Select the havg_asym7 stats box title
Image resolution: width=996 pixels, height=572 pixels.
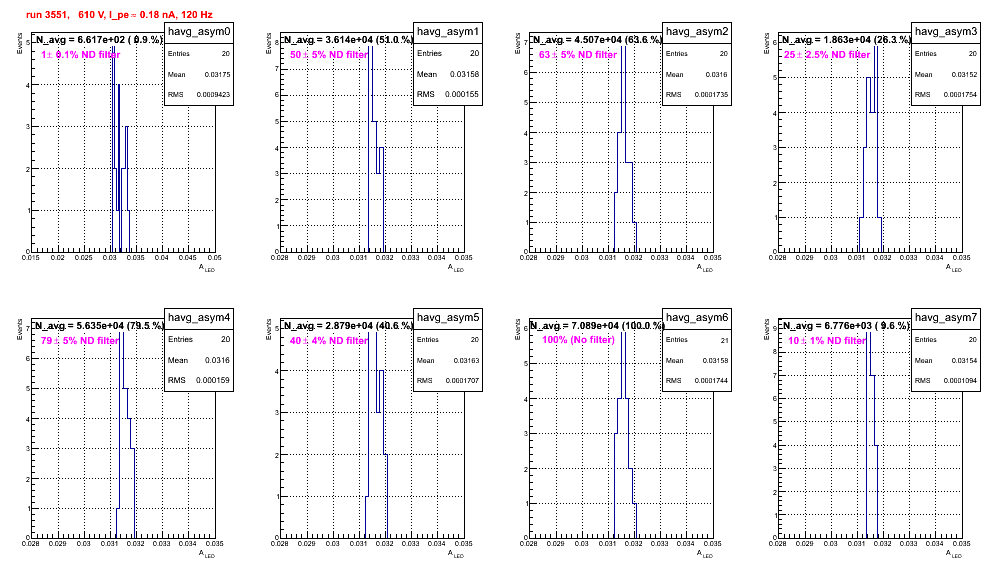click(x=946, y=317)
